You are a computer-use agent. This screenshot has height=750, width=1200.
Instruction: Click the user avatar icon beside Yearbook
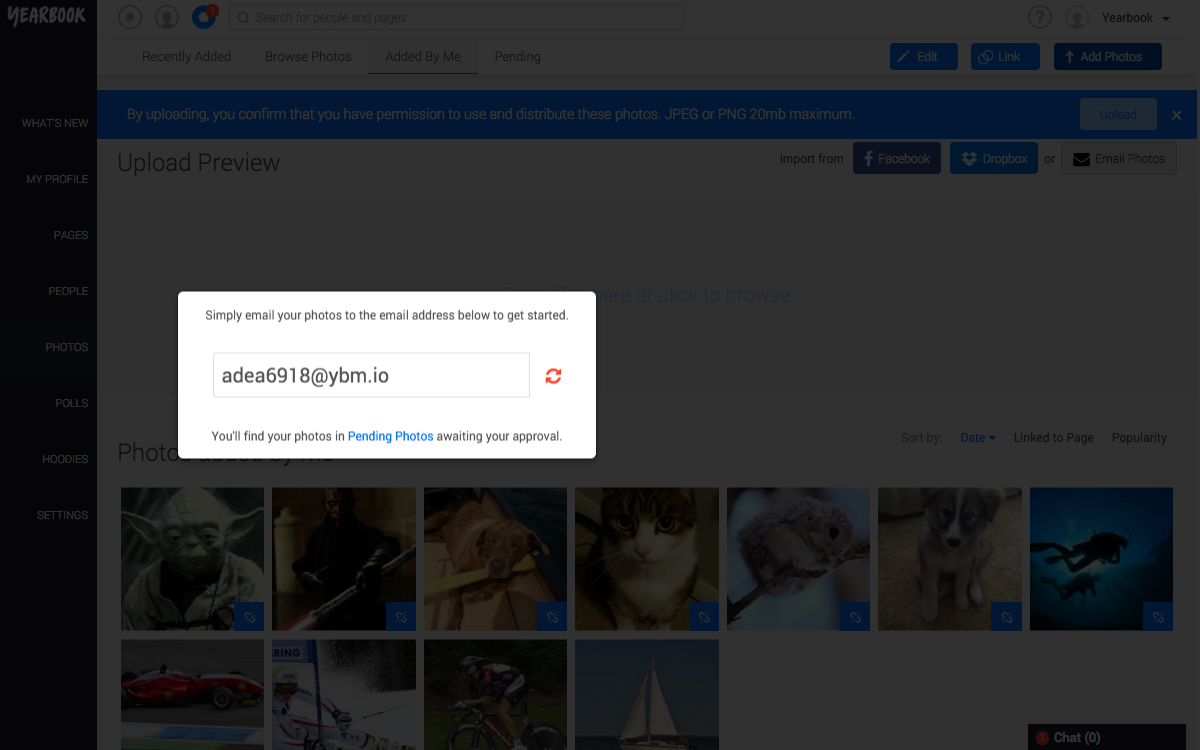coord(1077,17)
